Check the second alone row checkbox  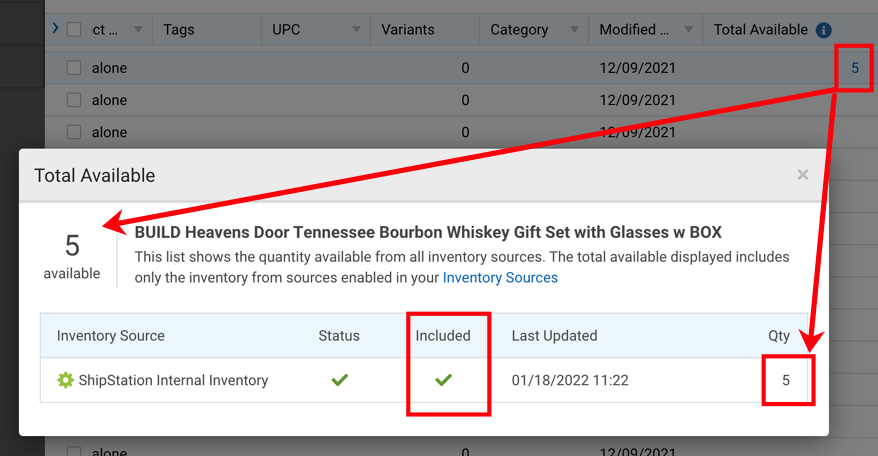pyautogui.click(x=74, y=100)
